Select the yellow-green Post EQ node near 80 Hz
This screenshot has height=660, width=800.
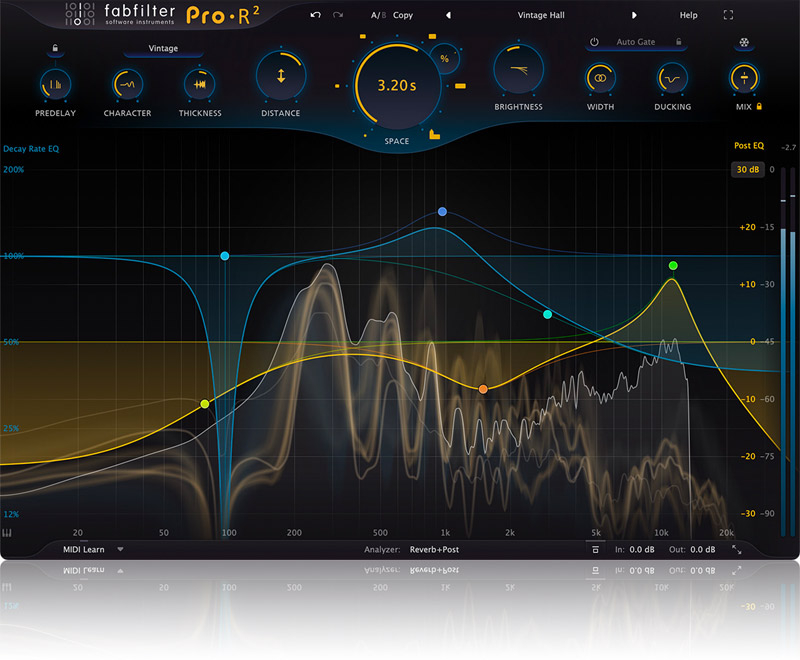tap(205, 404)
